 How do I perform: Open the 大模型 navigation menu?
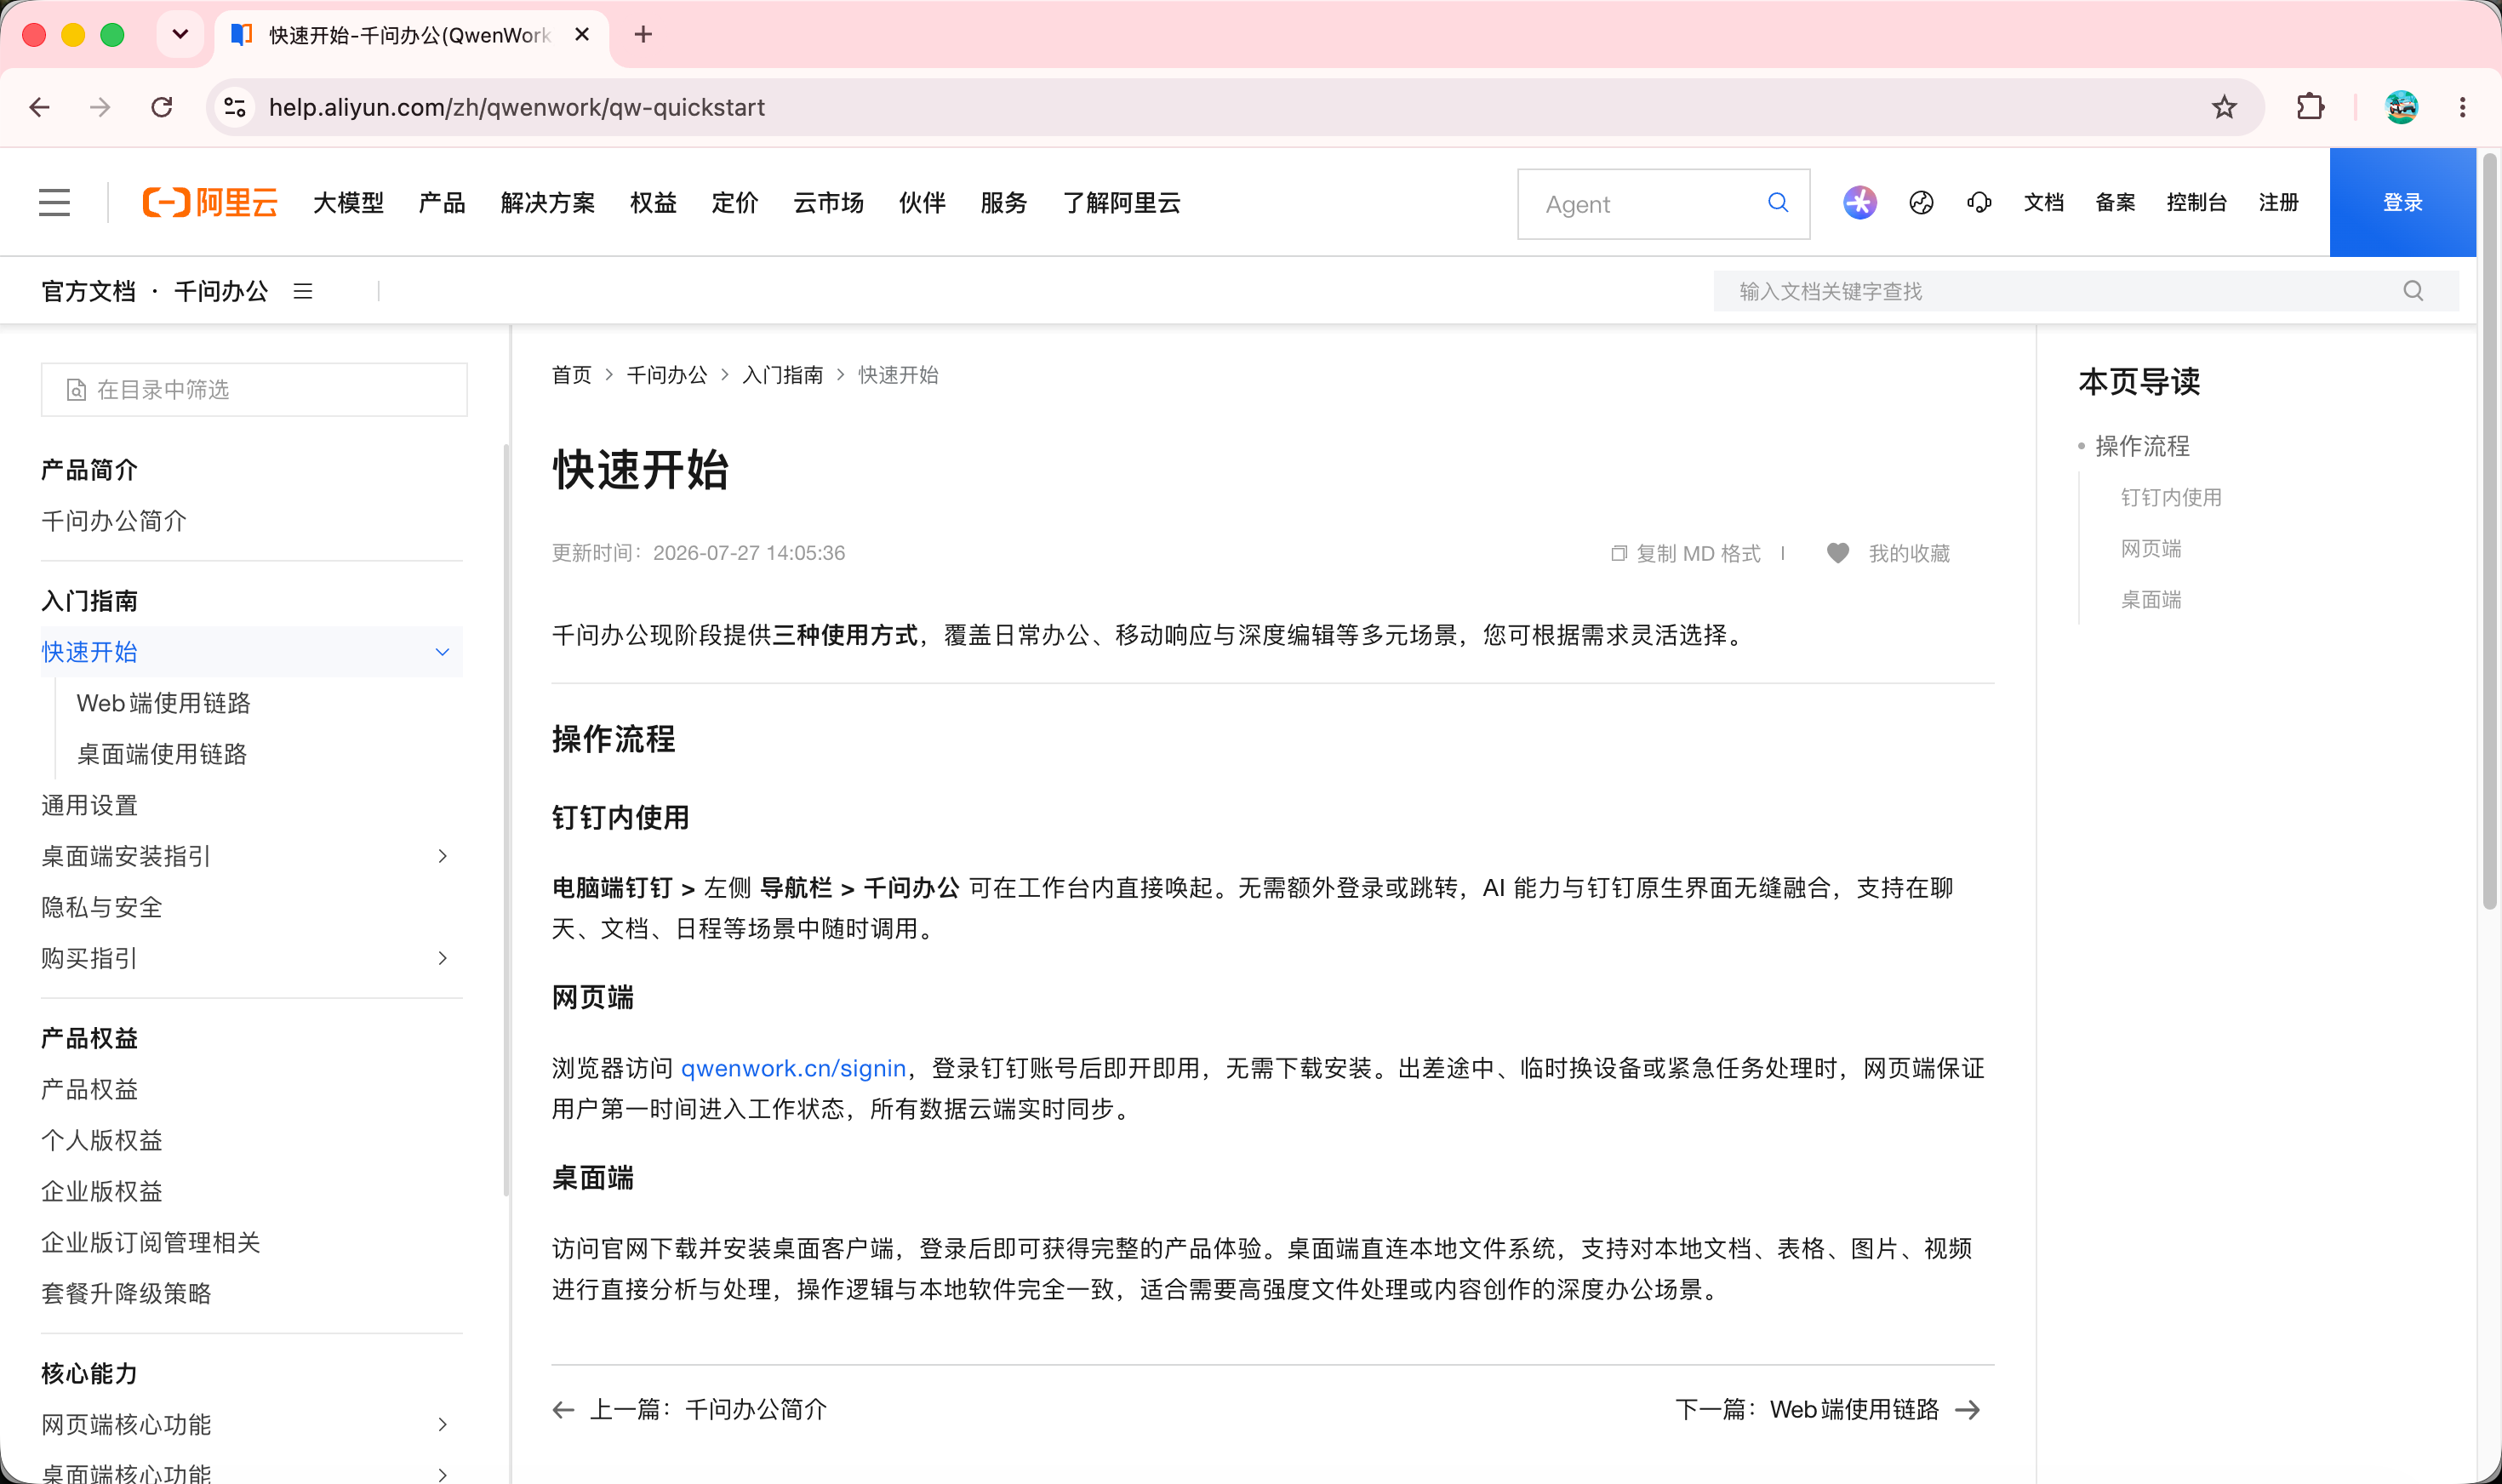(x=348, y=203)
